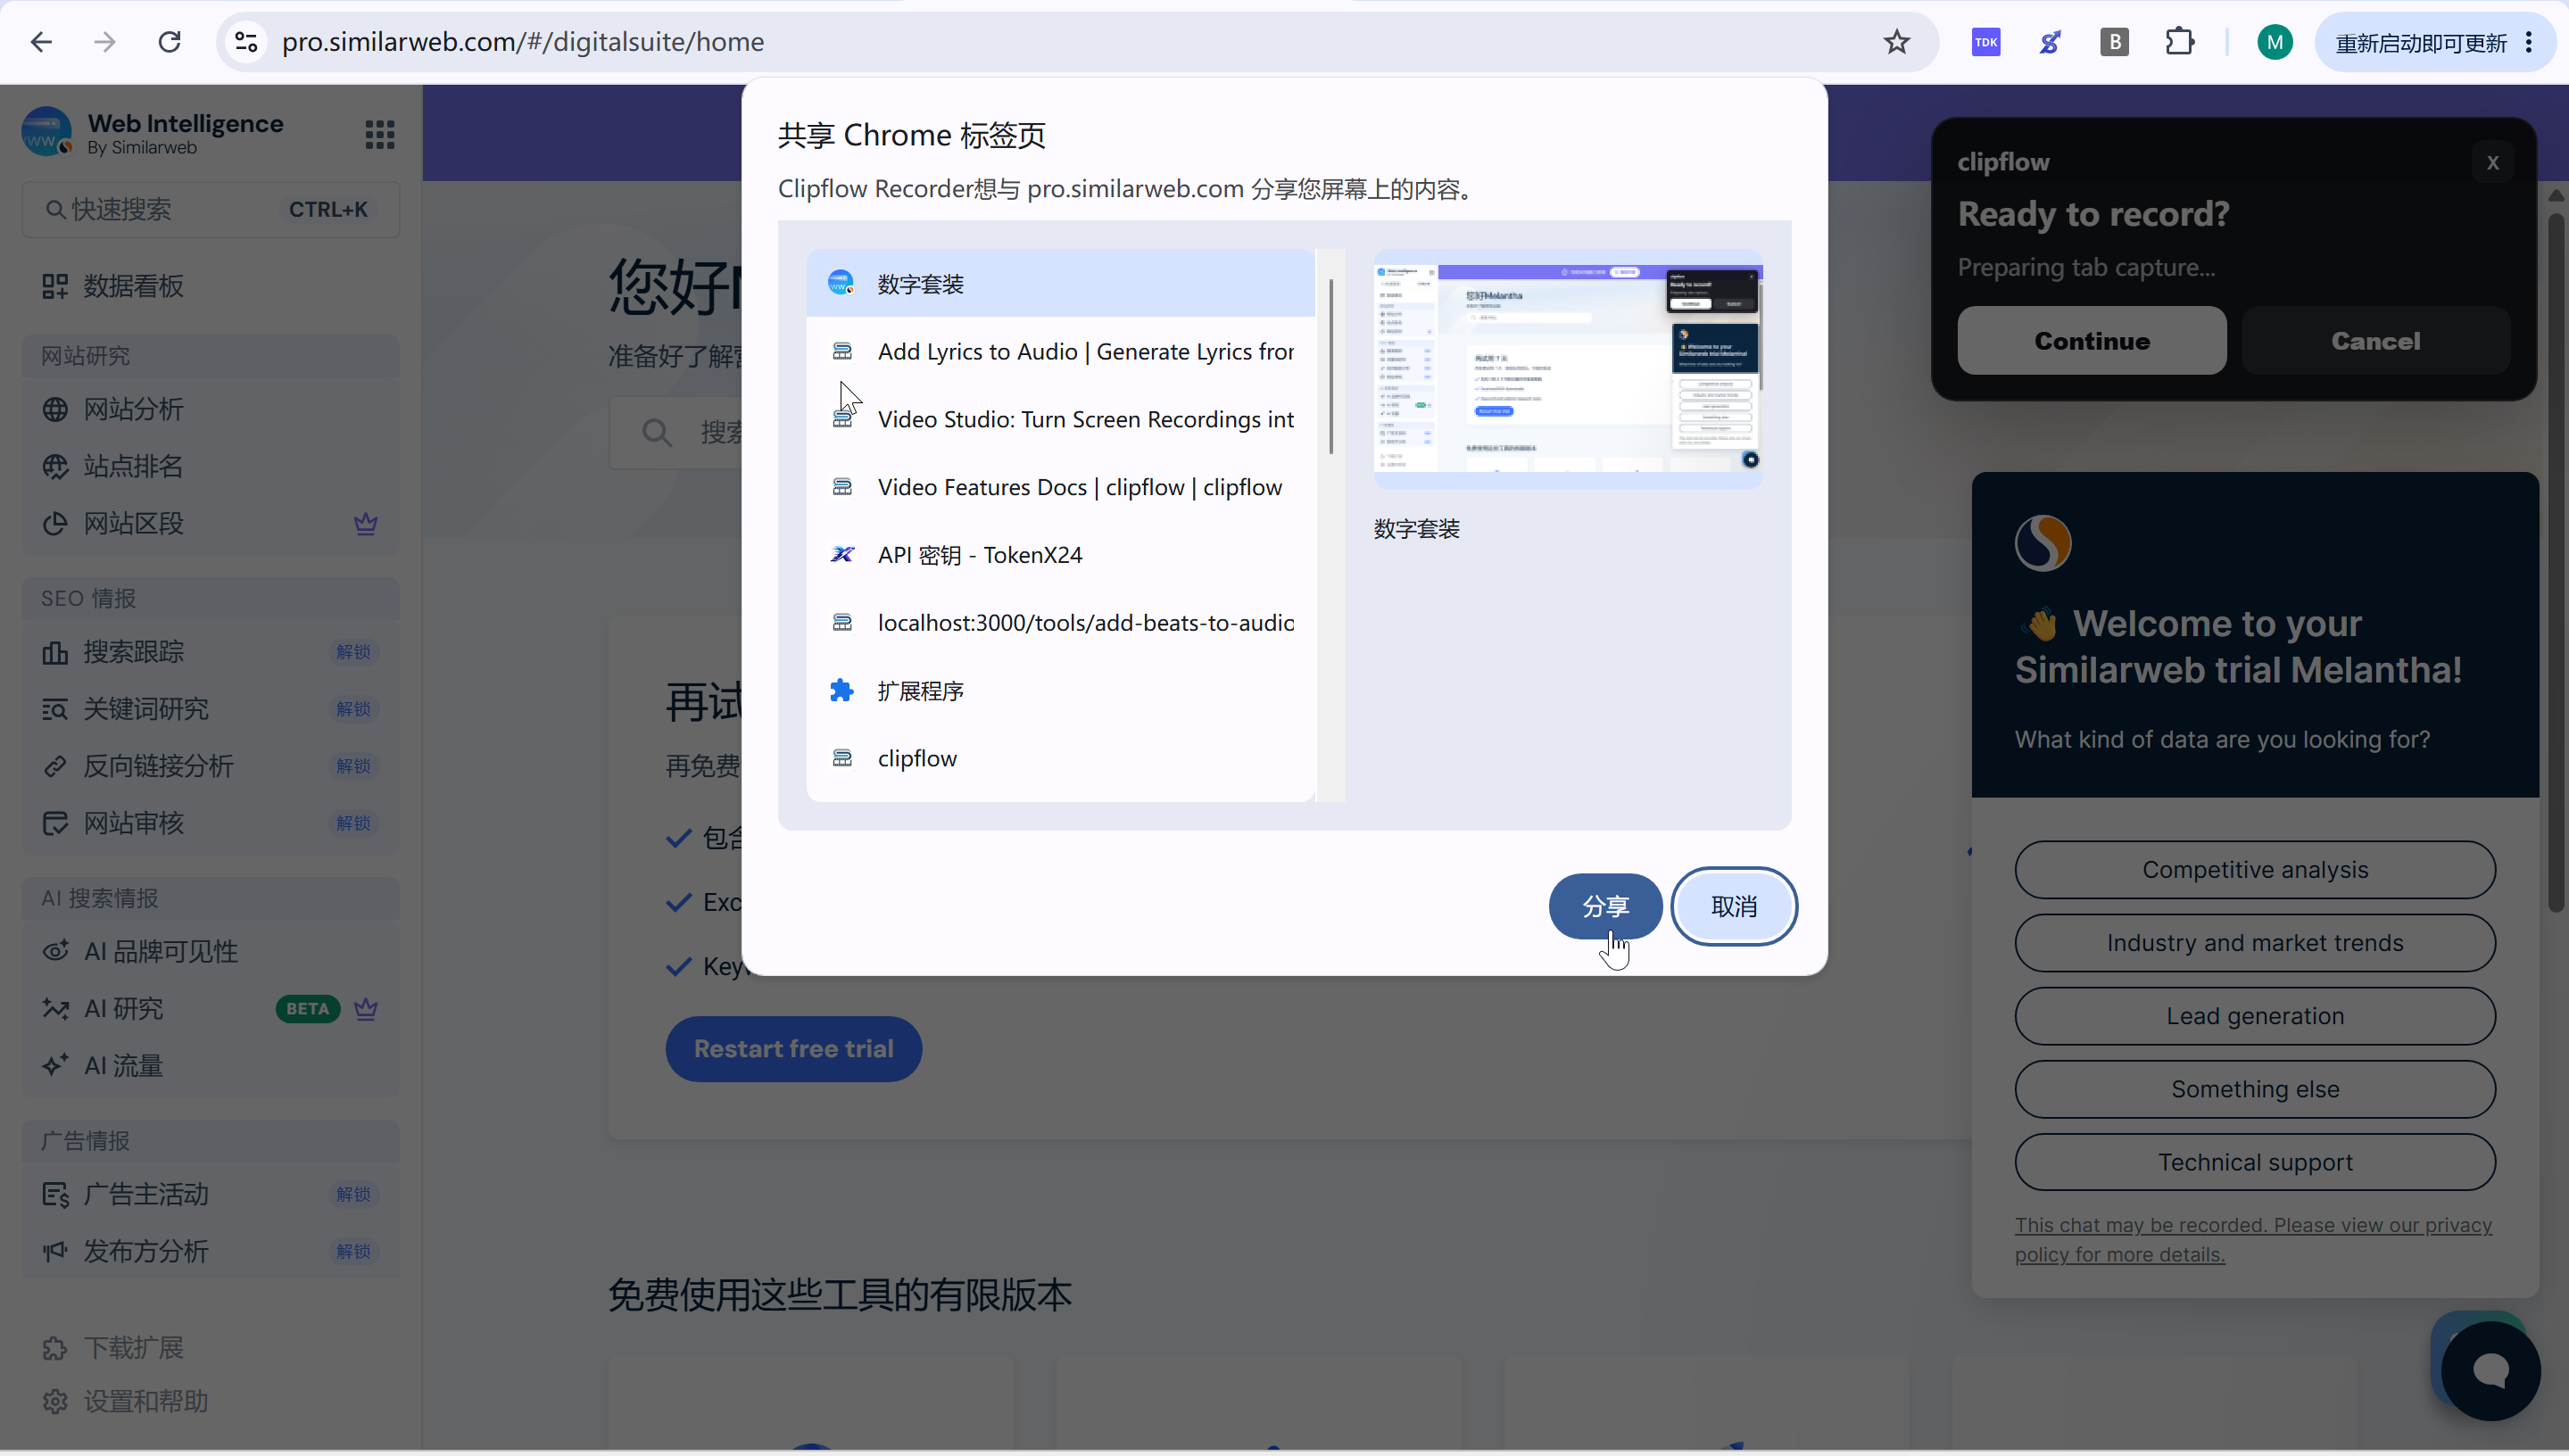Click the Web Intelligence logo

click(46, 132)
